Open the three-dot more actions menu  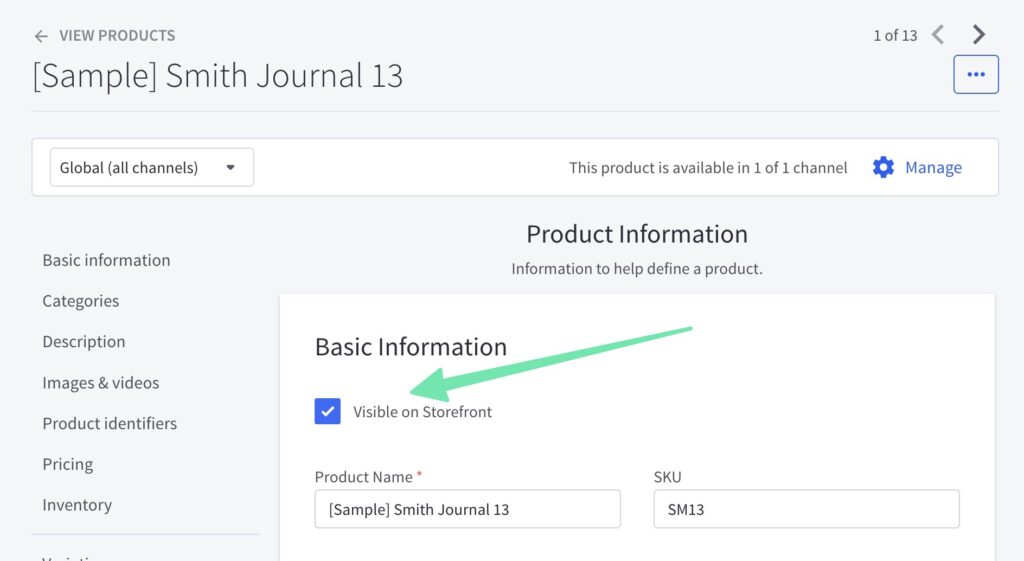pyautogui.click(x=976, y=75)
